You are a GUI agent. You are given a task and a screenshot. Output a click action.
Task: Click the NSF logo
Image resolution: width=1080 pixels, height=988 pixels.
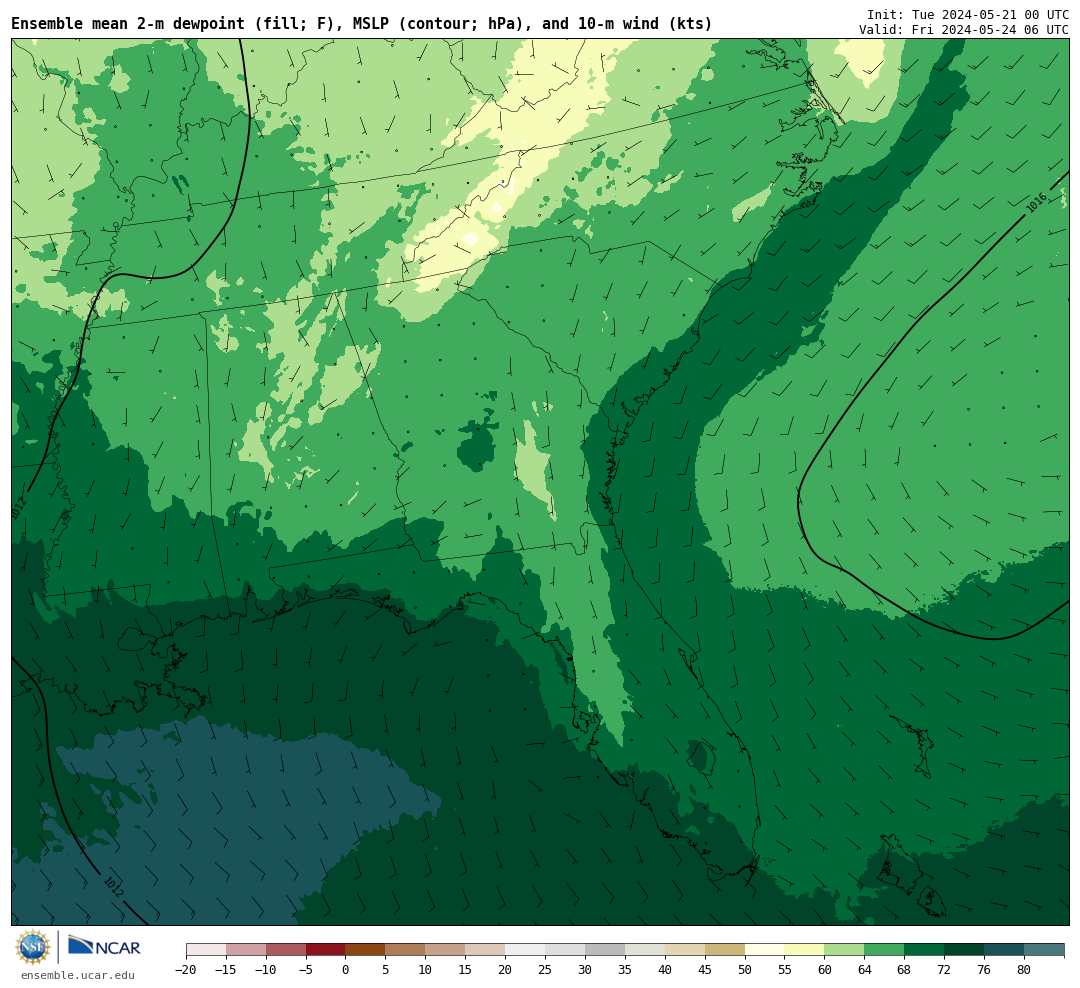coord(33,947)
